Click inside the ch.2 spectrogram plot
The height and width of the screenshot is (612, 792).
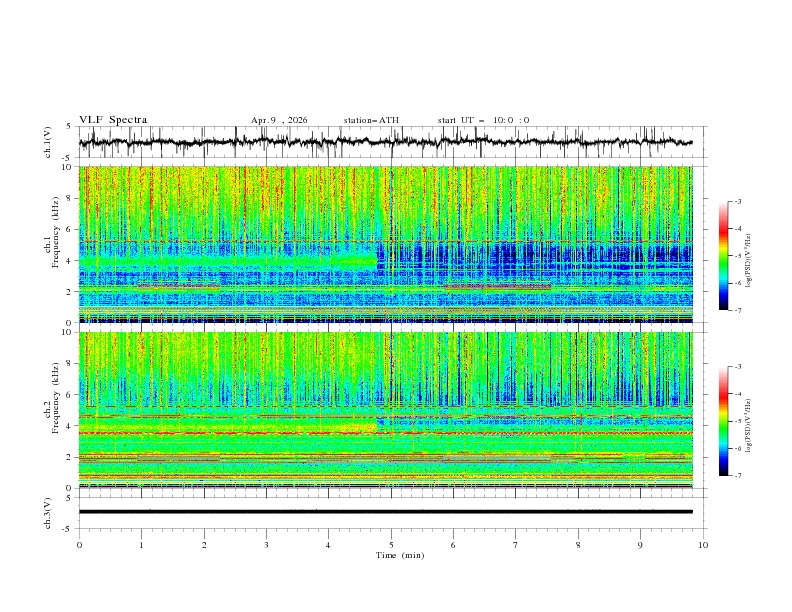(x=386, y=410)
